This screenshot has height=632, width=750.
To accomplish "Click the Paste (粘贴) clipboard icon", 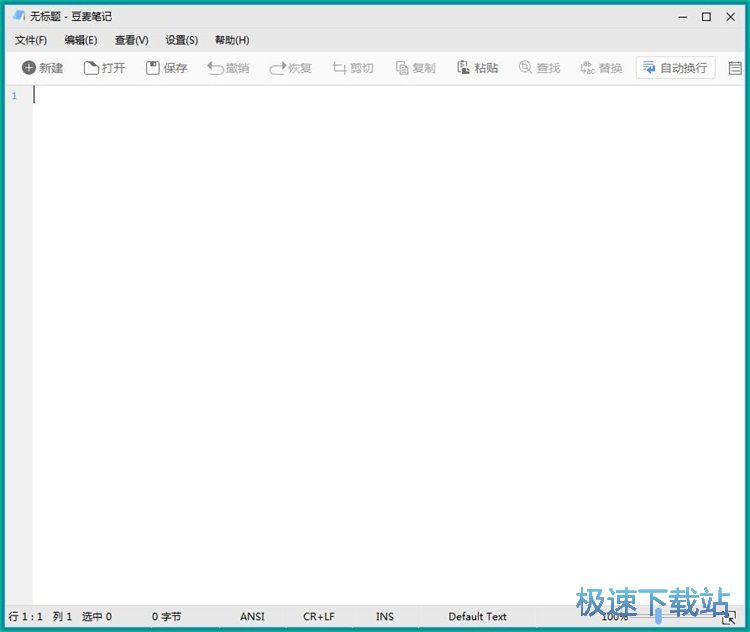I will (x=464, y=68).
